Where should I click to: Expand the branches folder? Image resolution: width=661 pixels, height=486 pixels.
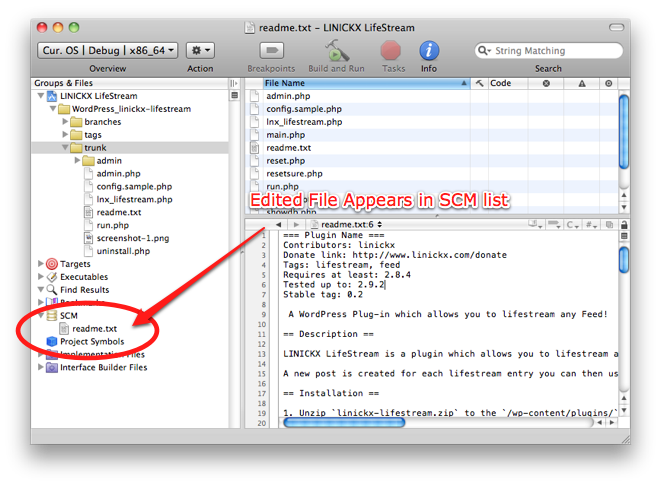click(65, 121)
